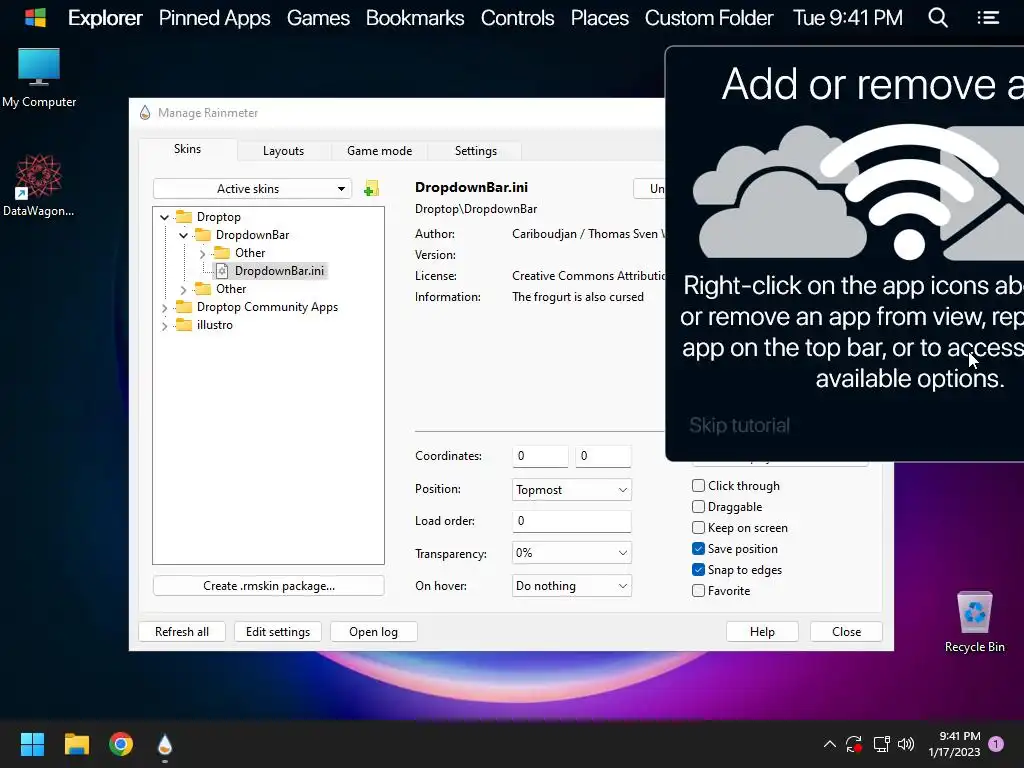Select the DataWagon desktop shortcut
Viewport: 1024px width, 768px height.
click(39, 185)
